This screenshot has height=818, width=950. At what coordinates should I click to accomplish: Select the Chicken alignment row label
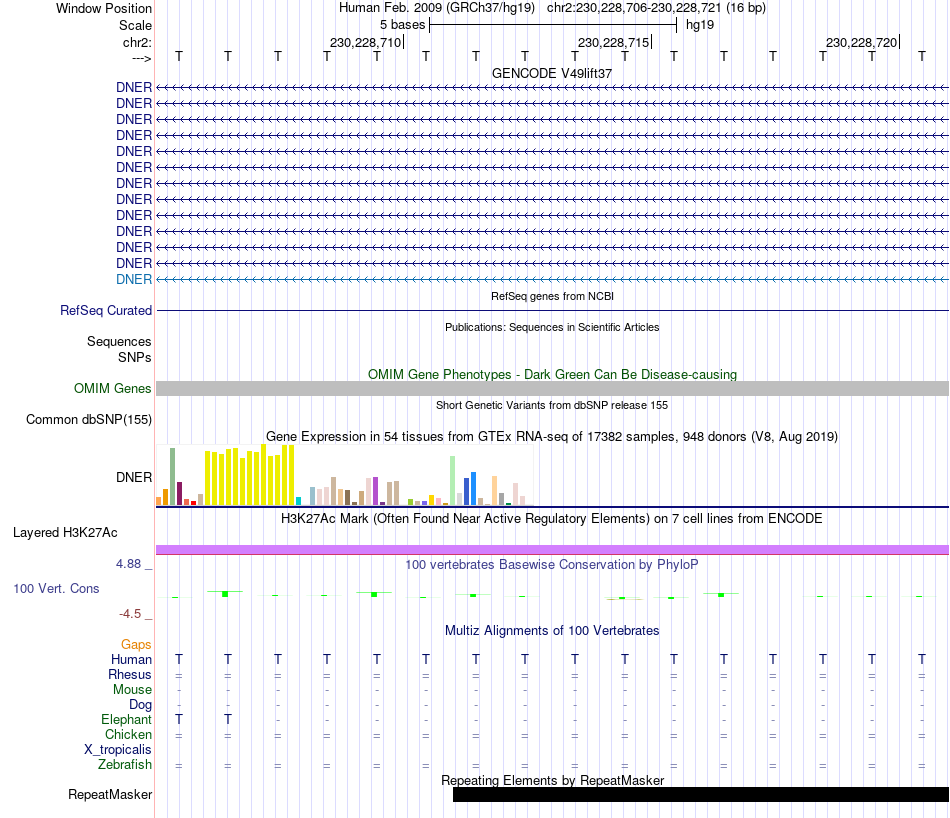tap(128, 734)
